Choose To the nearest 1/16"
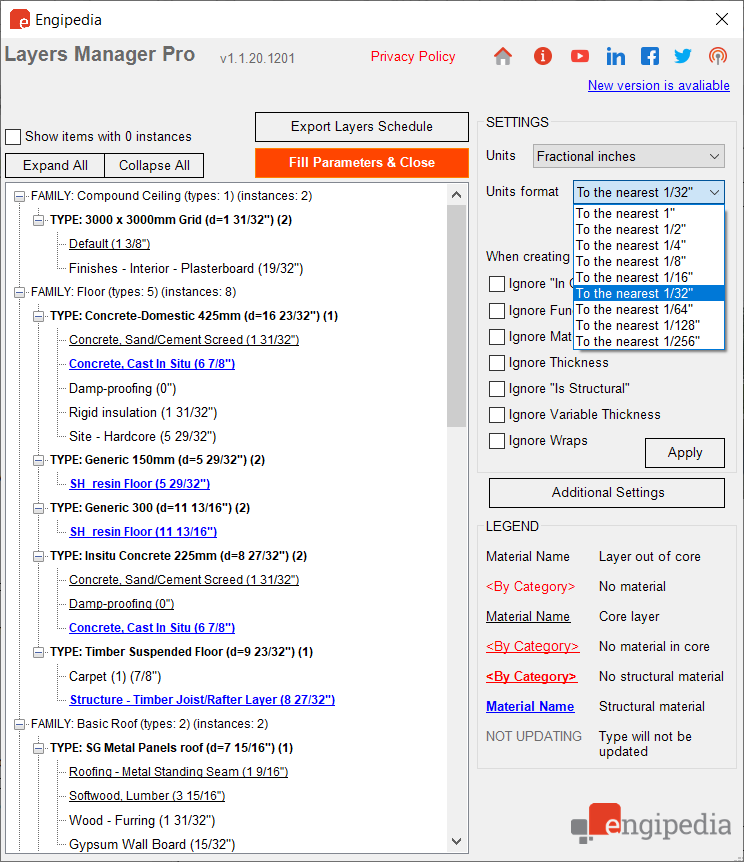The image size is (744, 862). tap(649, 277)
